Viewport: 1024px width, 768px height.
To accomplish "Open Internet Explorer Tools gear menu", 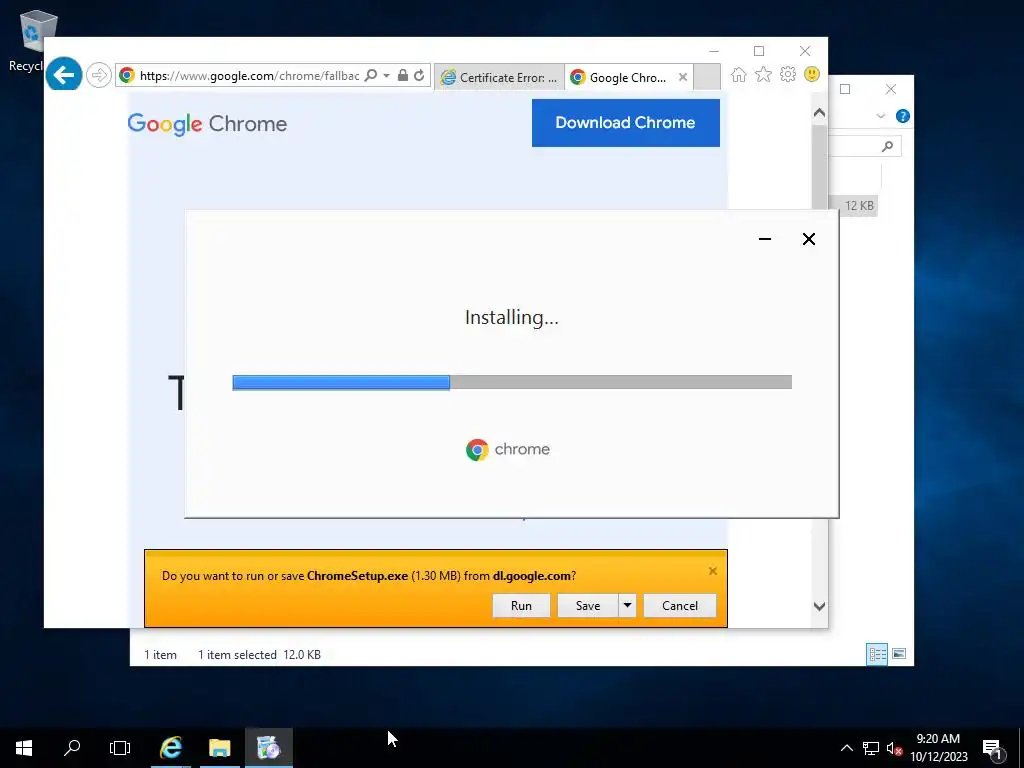I will coord(788,74).
